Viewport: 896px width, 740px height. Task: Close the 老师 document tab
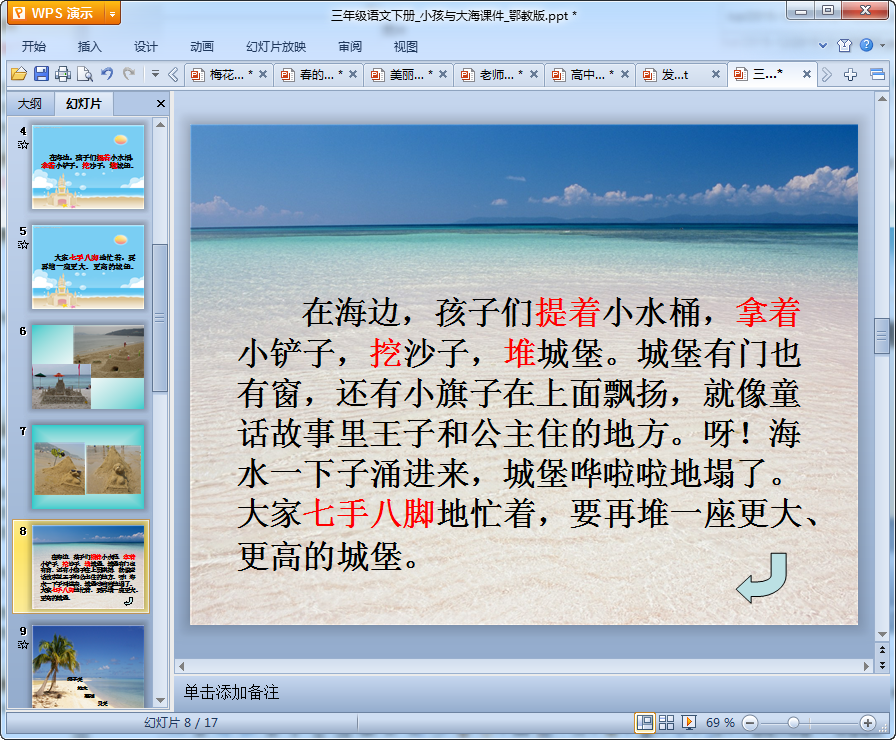534,74
